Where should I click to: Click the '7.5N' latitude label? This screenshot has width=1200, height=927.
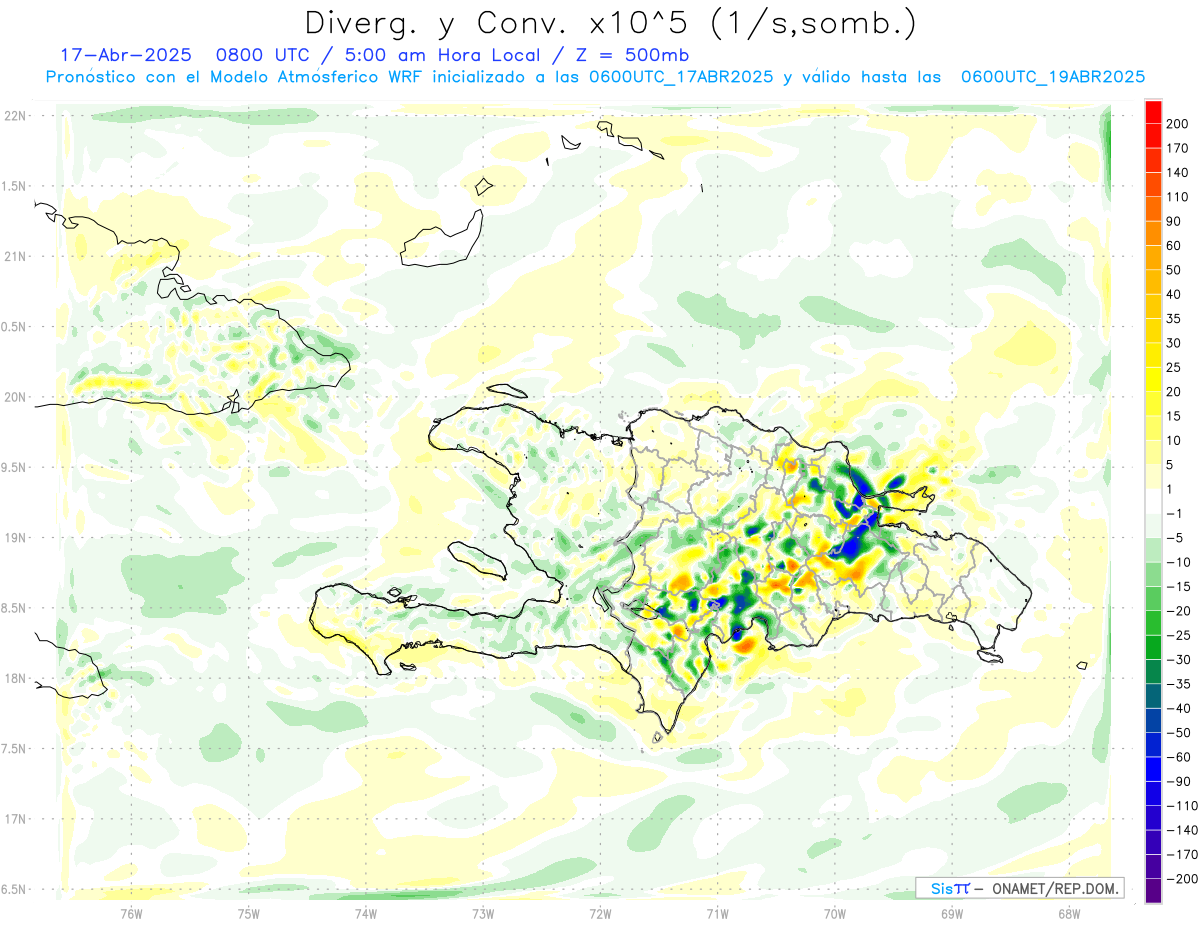pyautogui.click(x=14, y=750)
